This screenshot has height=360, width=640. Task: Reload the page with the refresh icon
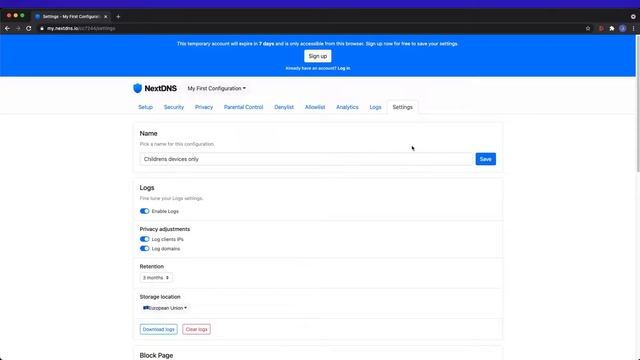click(29, 28)
